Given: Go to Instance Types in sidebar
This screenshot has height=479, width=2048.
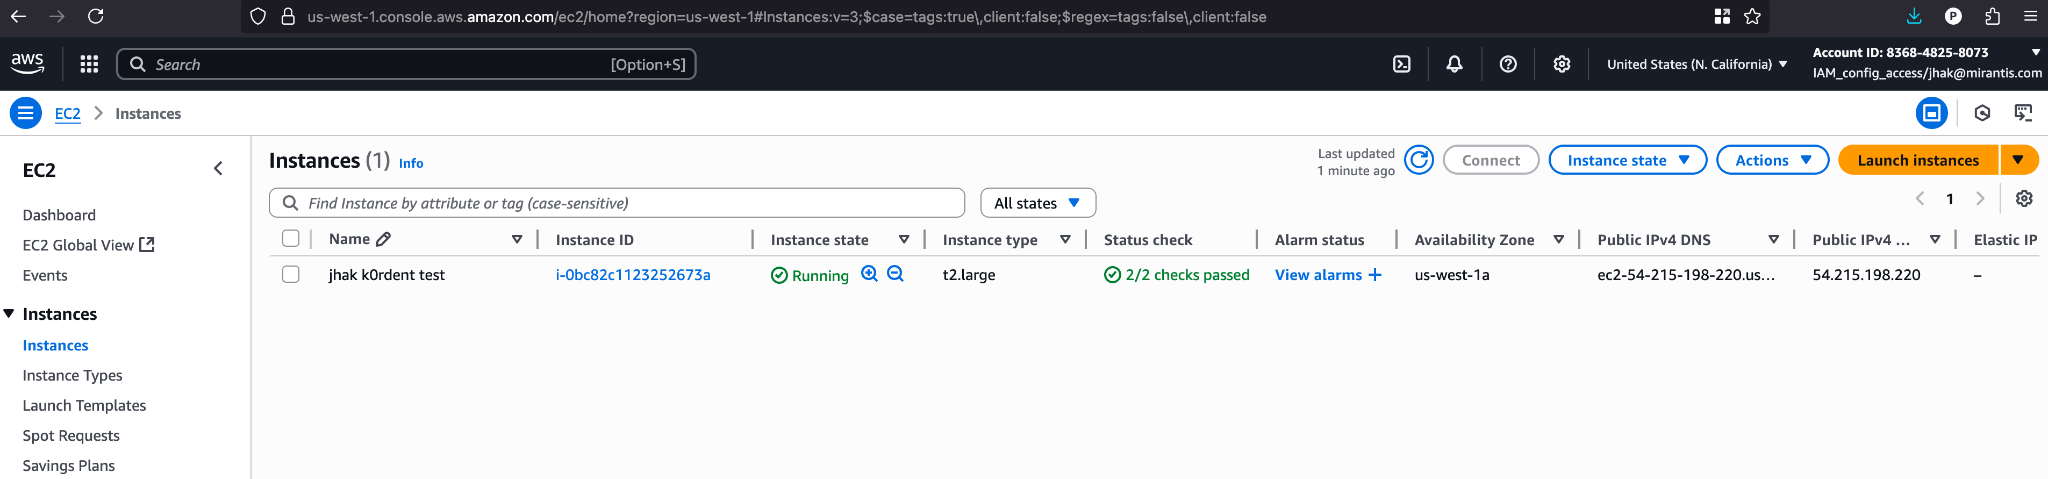Looking at the screenshot, I should point(72,375).
